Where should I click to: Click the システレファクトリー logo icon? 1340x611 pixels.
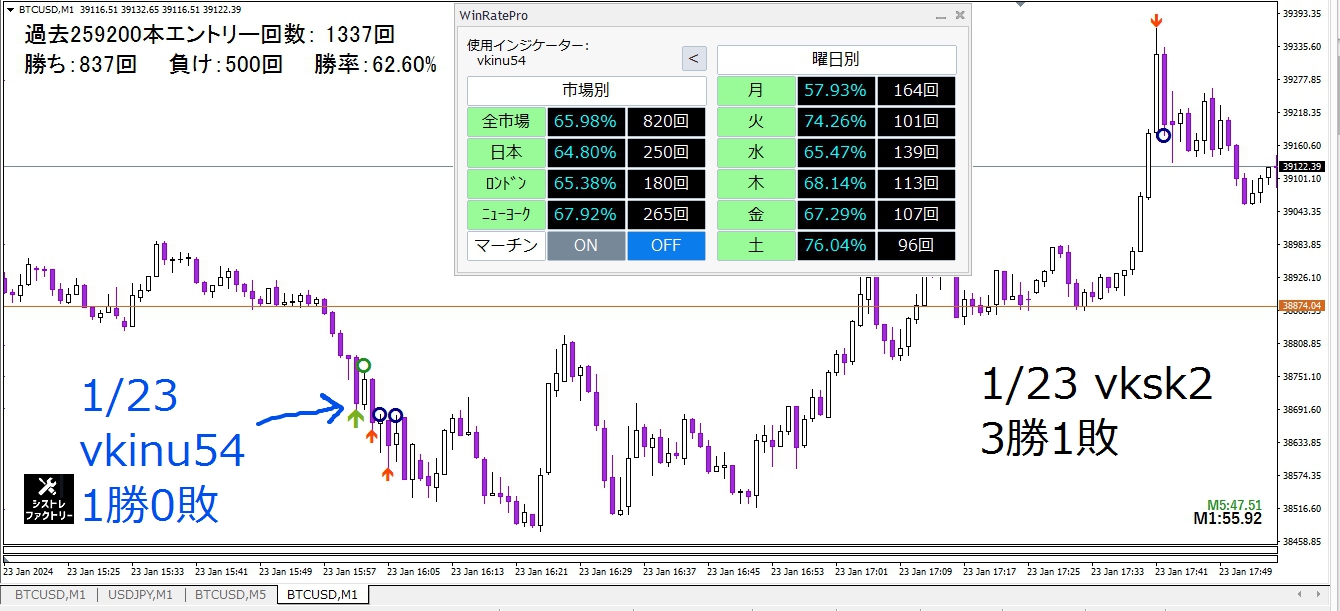(x=50, y=499)
